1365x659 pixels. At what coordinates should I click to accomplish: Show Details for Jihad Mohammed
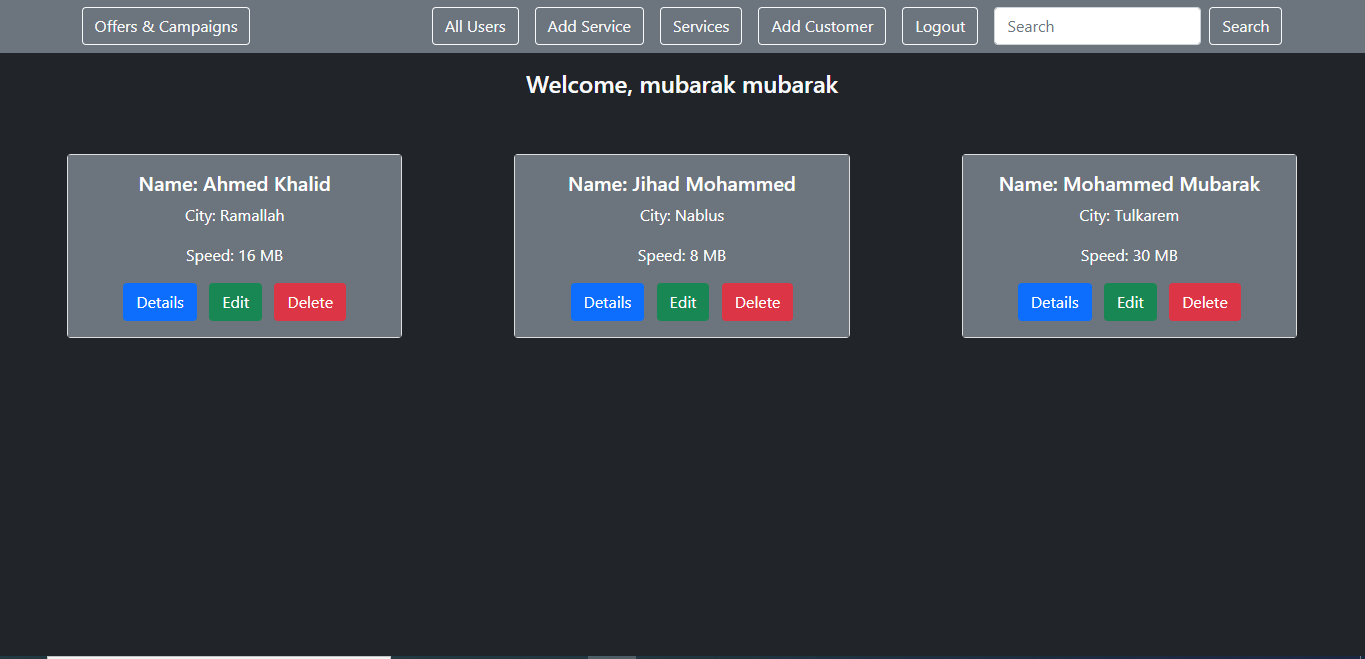(x=607, y=302)
